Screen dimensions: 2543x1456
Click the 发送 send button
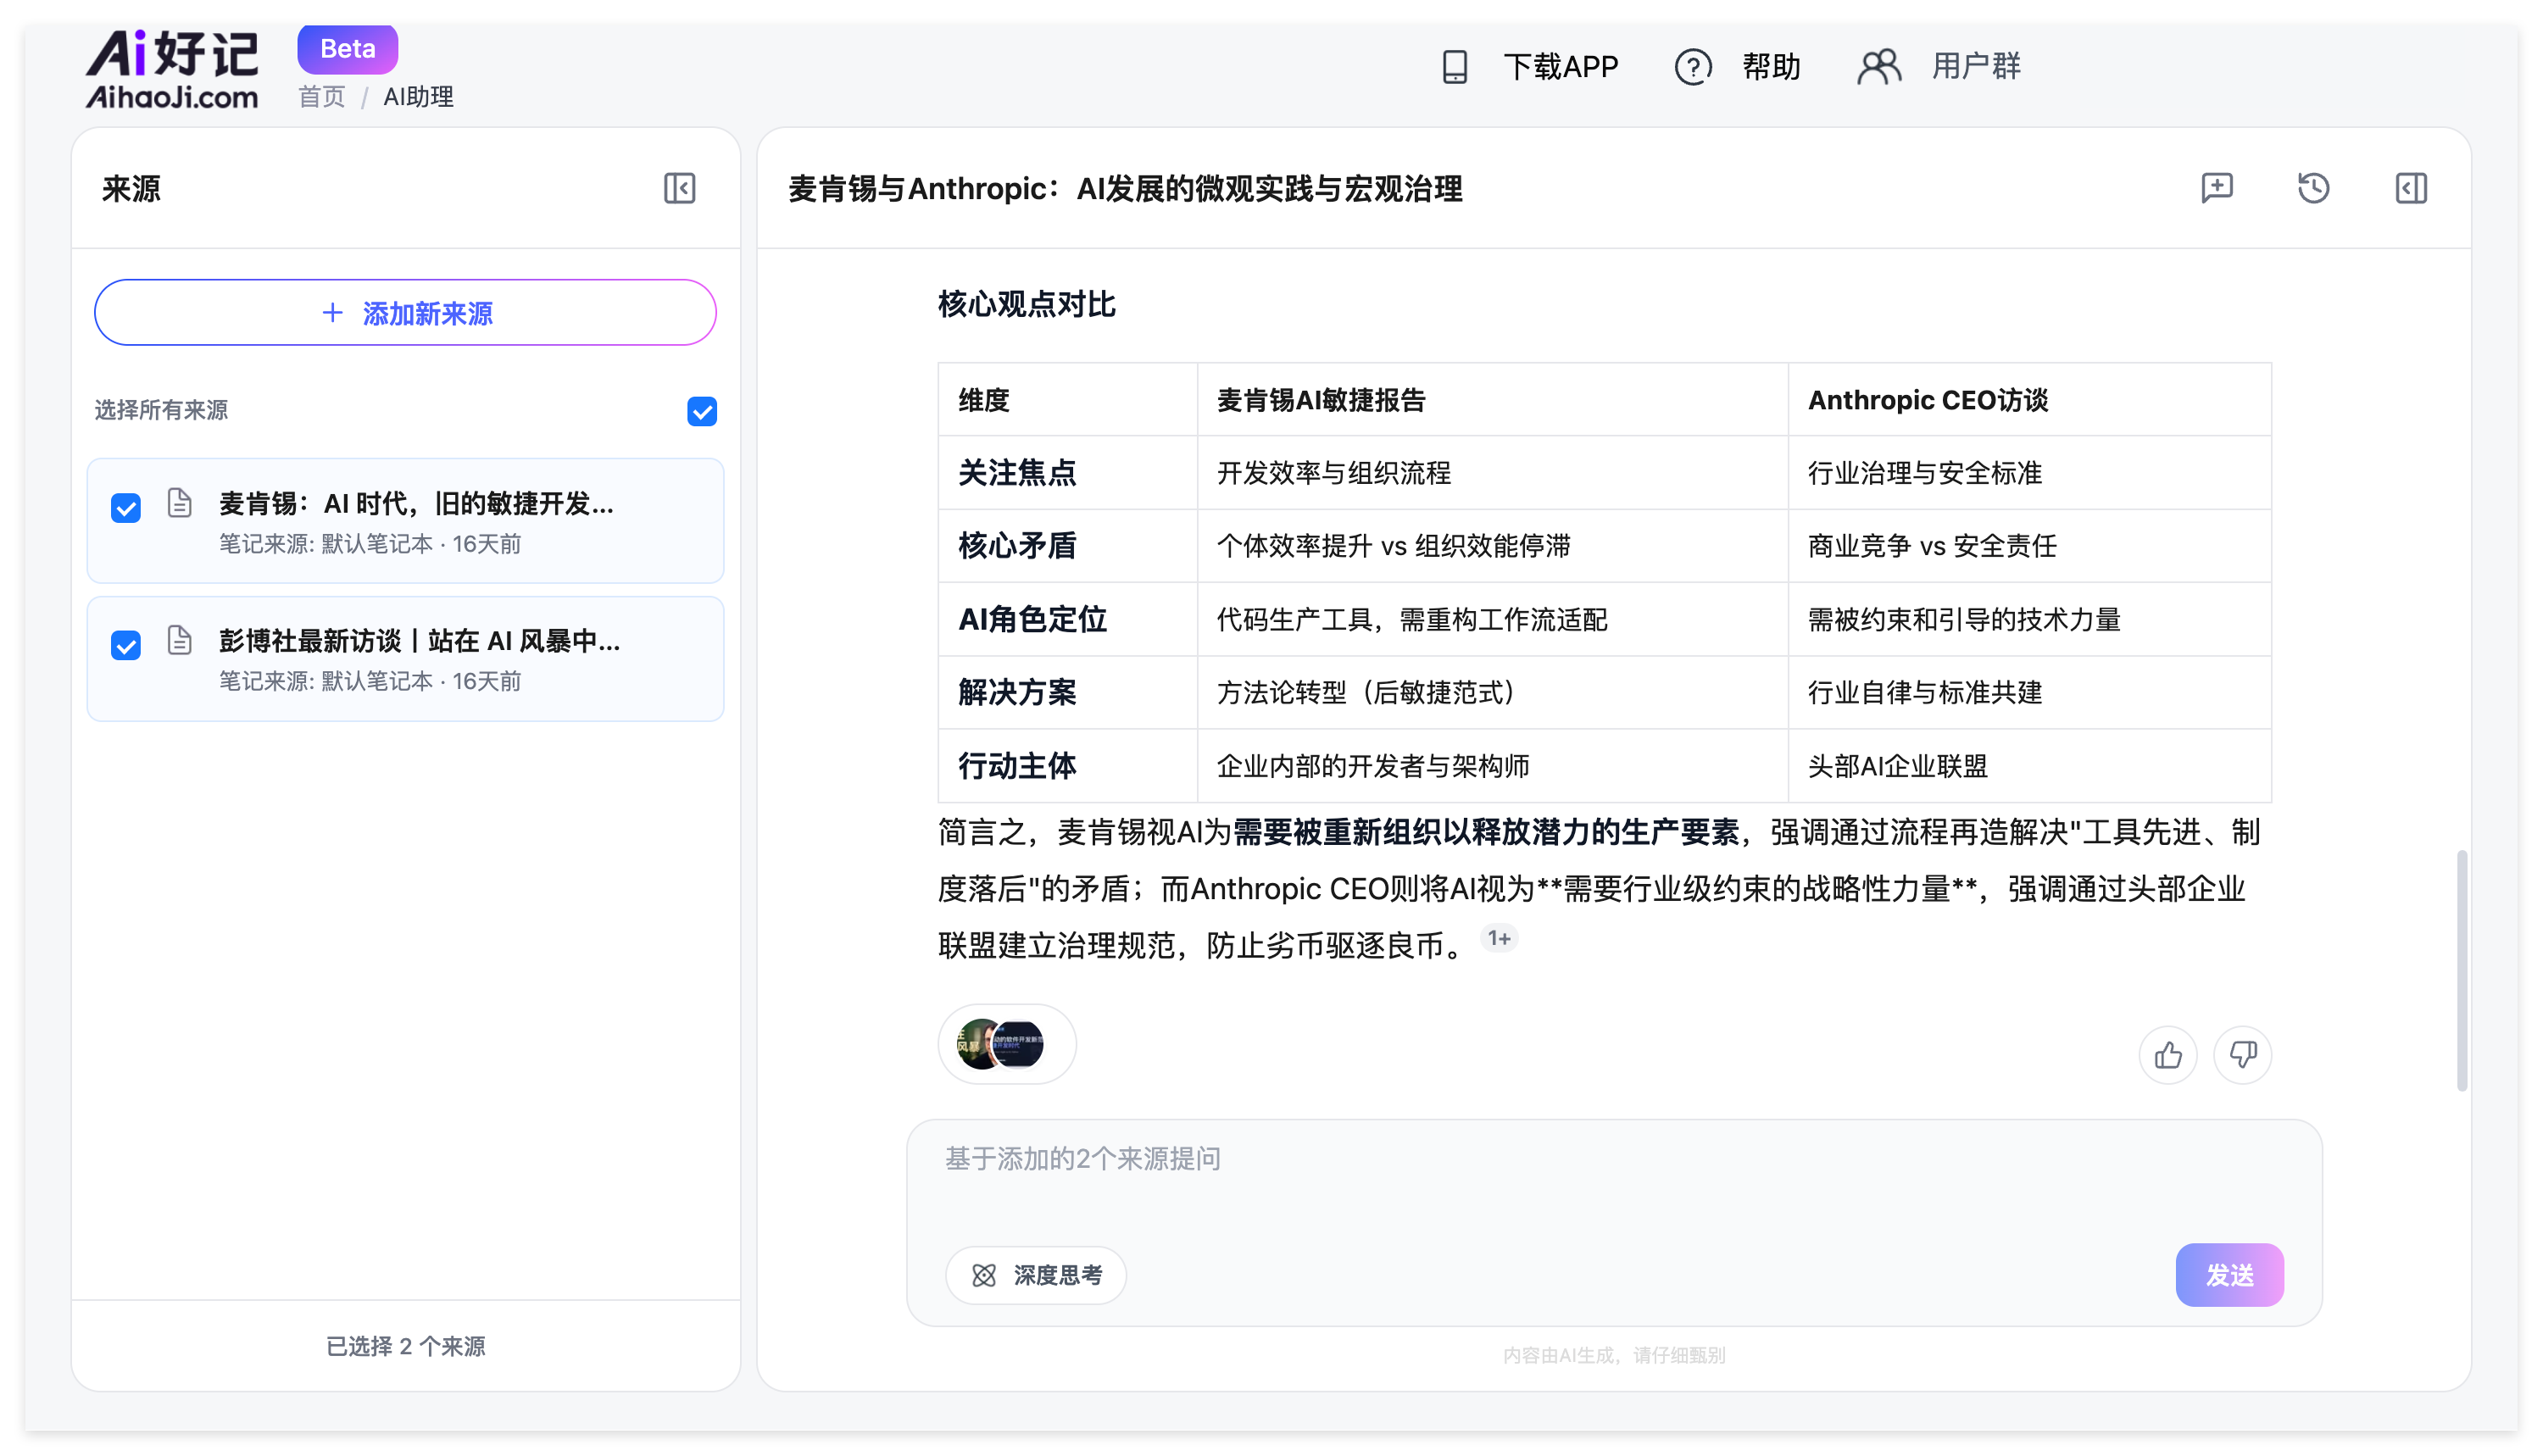click(2229, 1275)
